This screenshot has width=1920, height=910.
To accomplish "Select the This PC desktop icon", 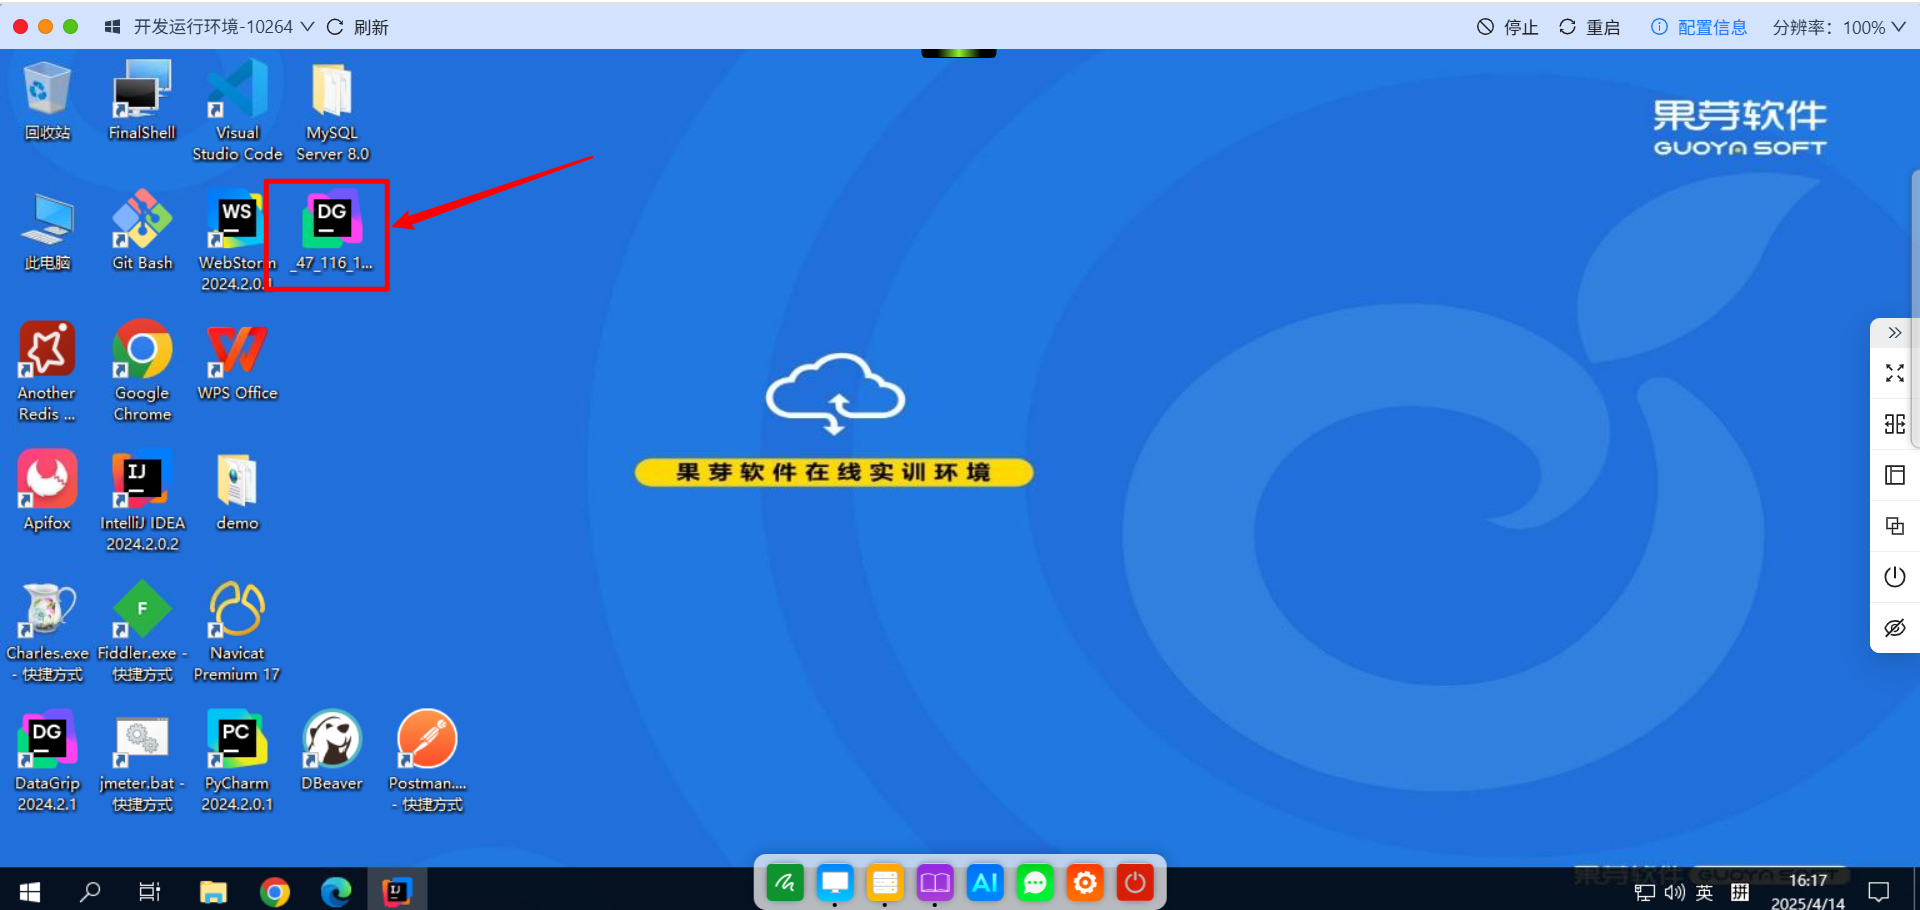I will pyautogui.click(x=47, y=231).
